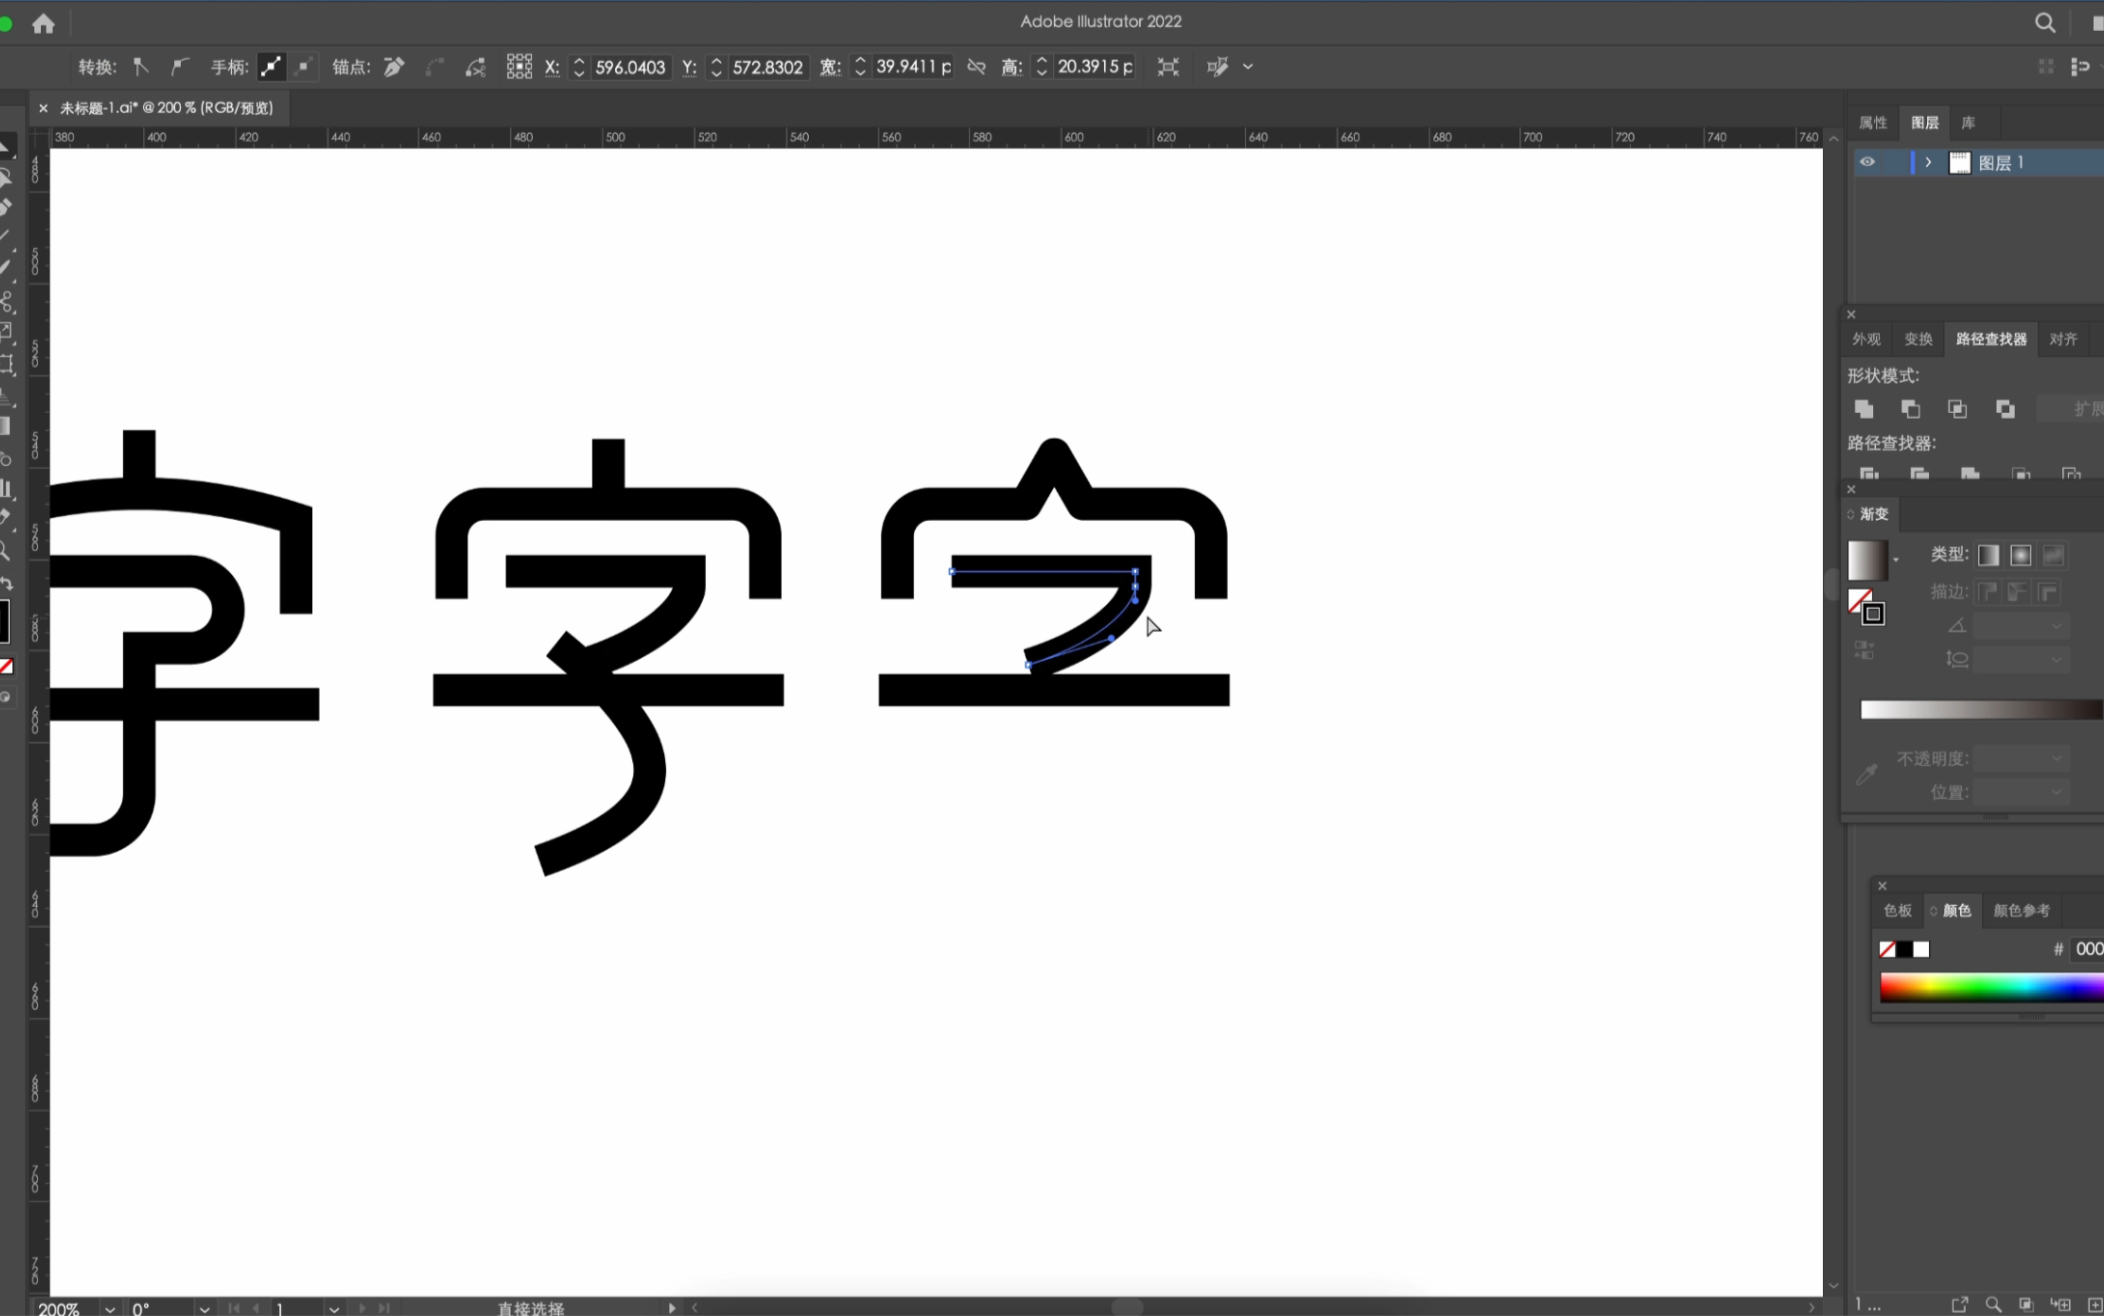Click the height value stepper arrows
Screen dimensions: 2104x1316
[1042, 67]
